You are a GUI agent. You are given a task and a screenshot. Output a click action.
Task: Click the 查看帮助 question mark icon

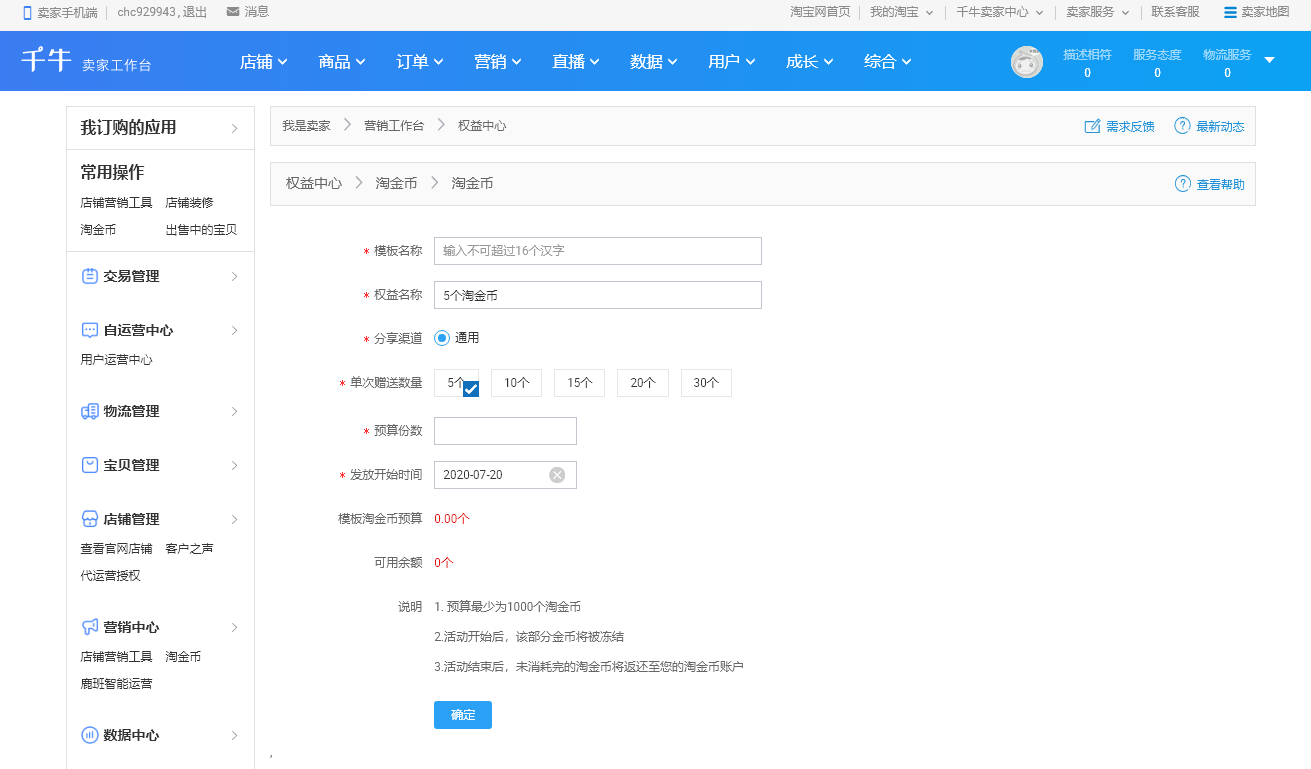(x=1182, y=184)
